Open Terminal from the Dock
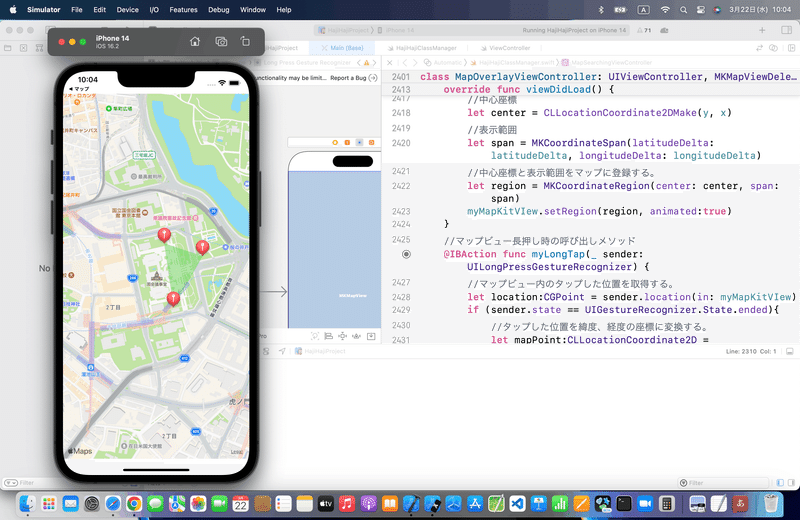The width and height of the screenshot is (800, 520). click(x=623, y=504)
